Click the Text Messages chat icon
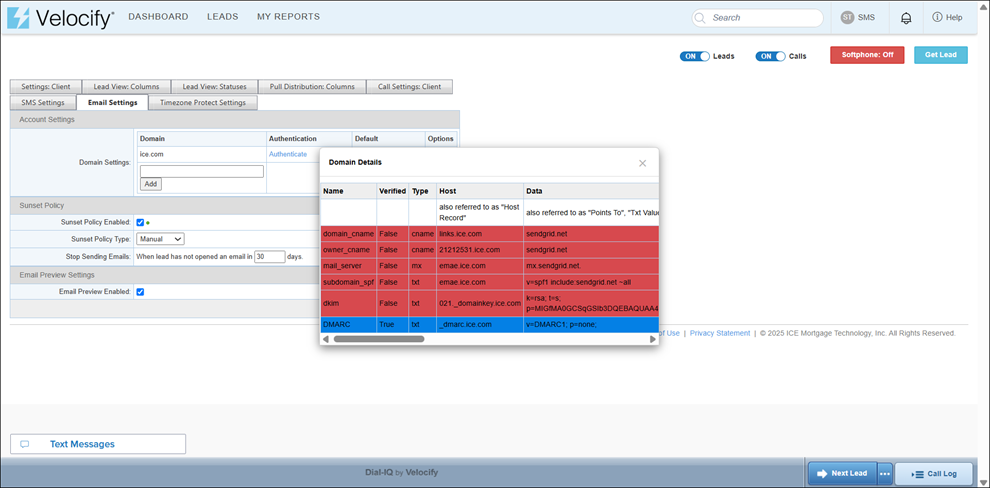The width and height of the screenshot is (990, 488). 25,444
